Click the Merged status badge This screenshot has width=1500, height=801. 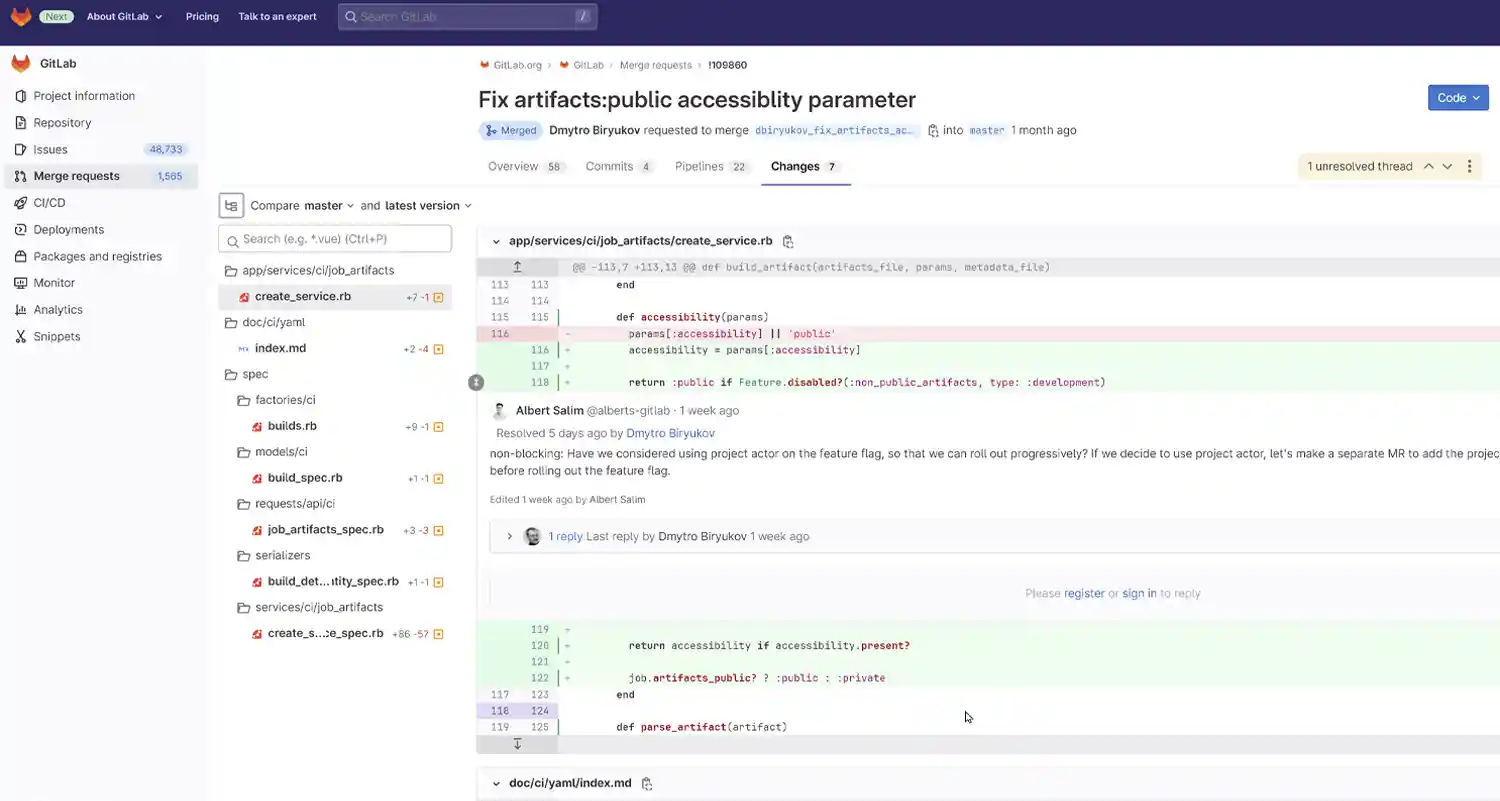[510, 130]
